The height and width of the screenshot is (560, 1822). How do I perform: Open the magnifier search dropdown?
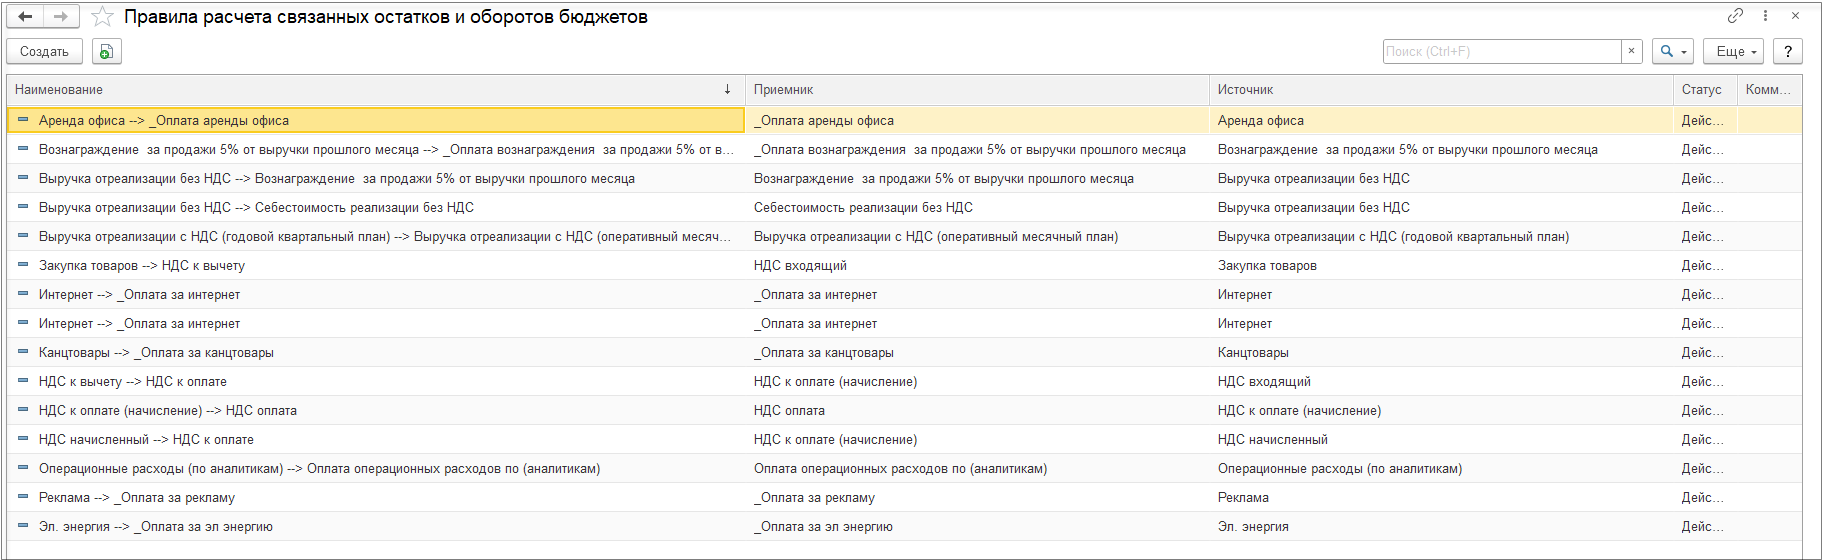coord(1672,51)
